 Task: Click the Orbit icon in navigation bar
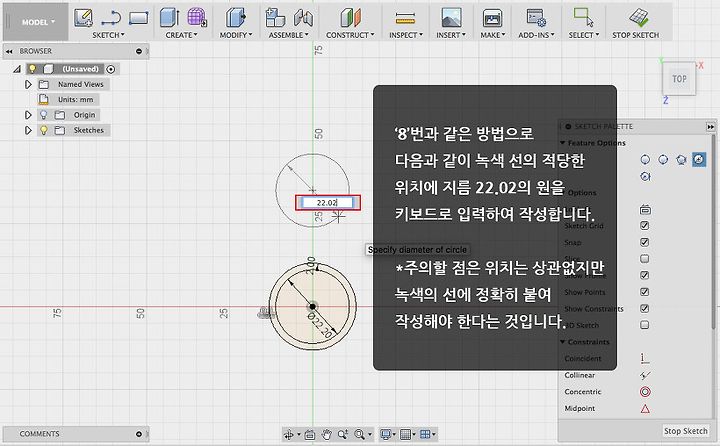tap(288, 434)
